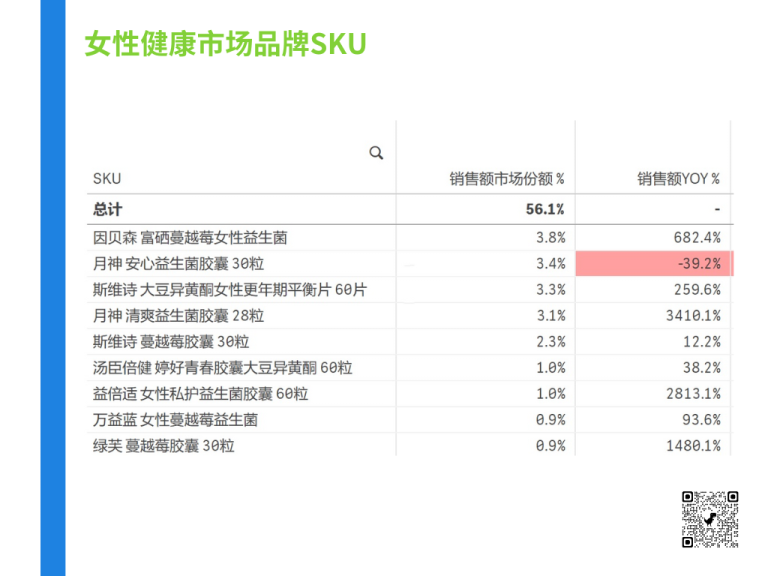The width and height of the screenshot is (768, 576).
Task: Select the 因贝森 富硒蔓越莓女性益生菌 row
Action: [410, 238]
